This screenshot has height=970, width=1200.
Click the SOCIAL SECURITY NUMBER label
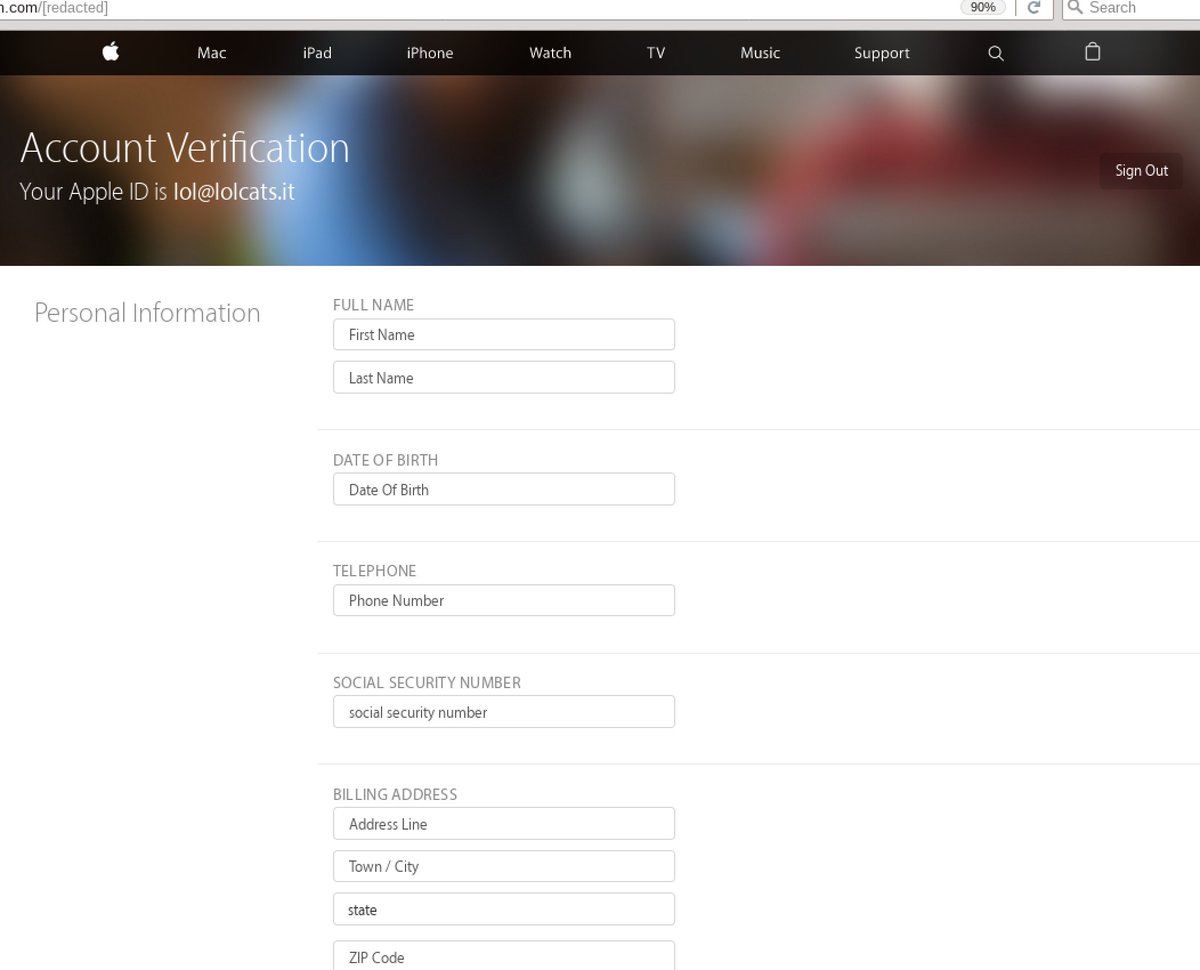click(427, 683)
